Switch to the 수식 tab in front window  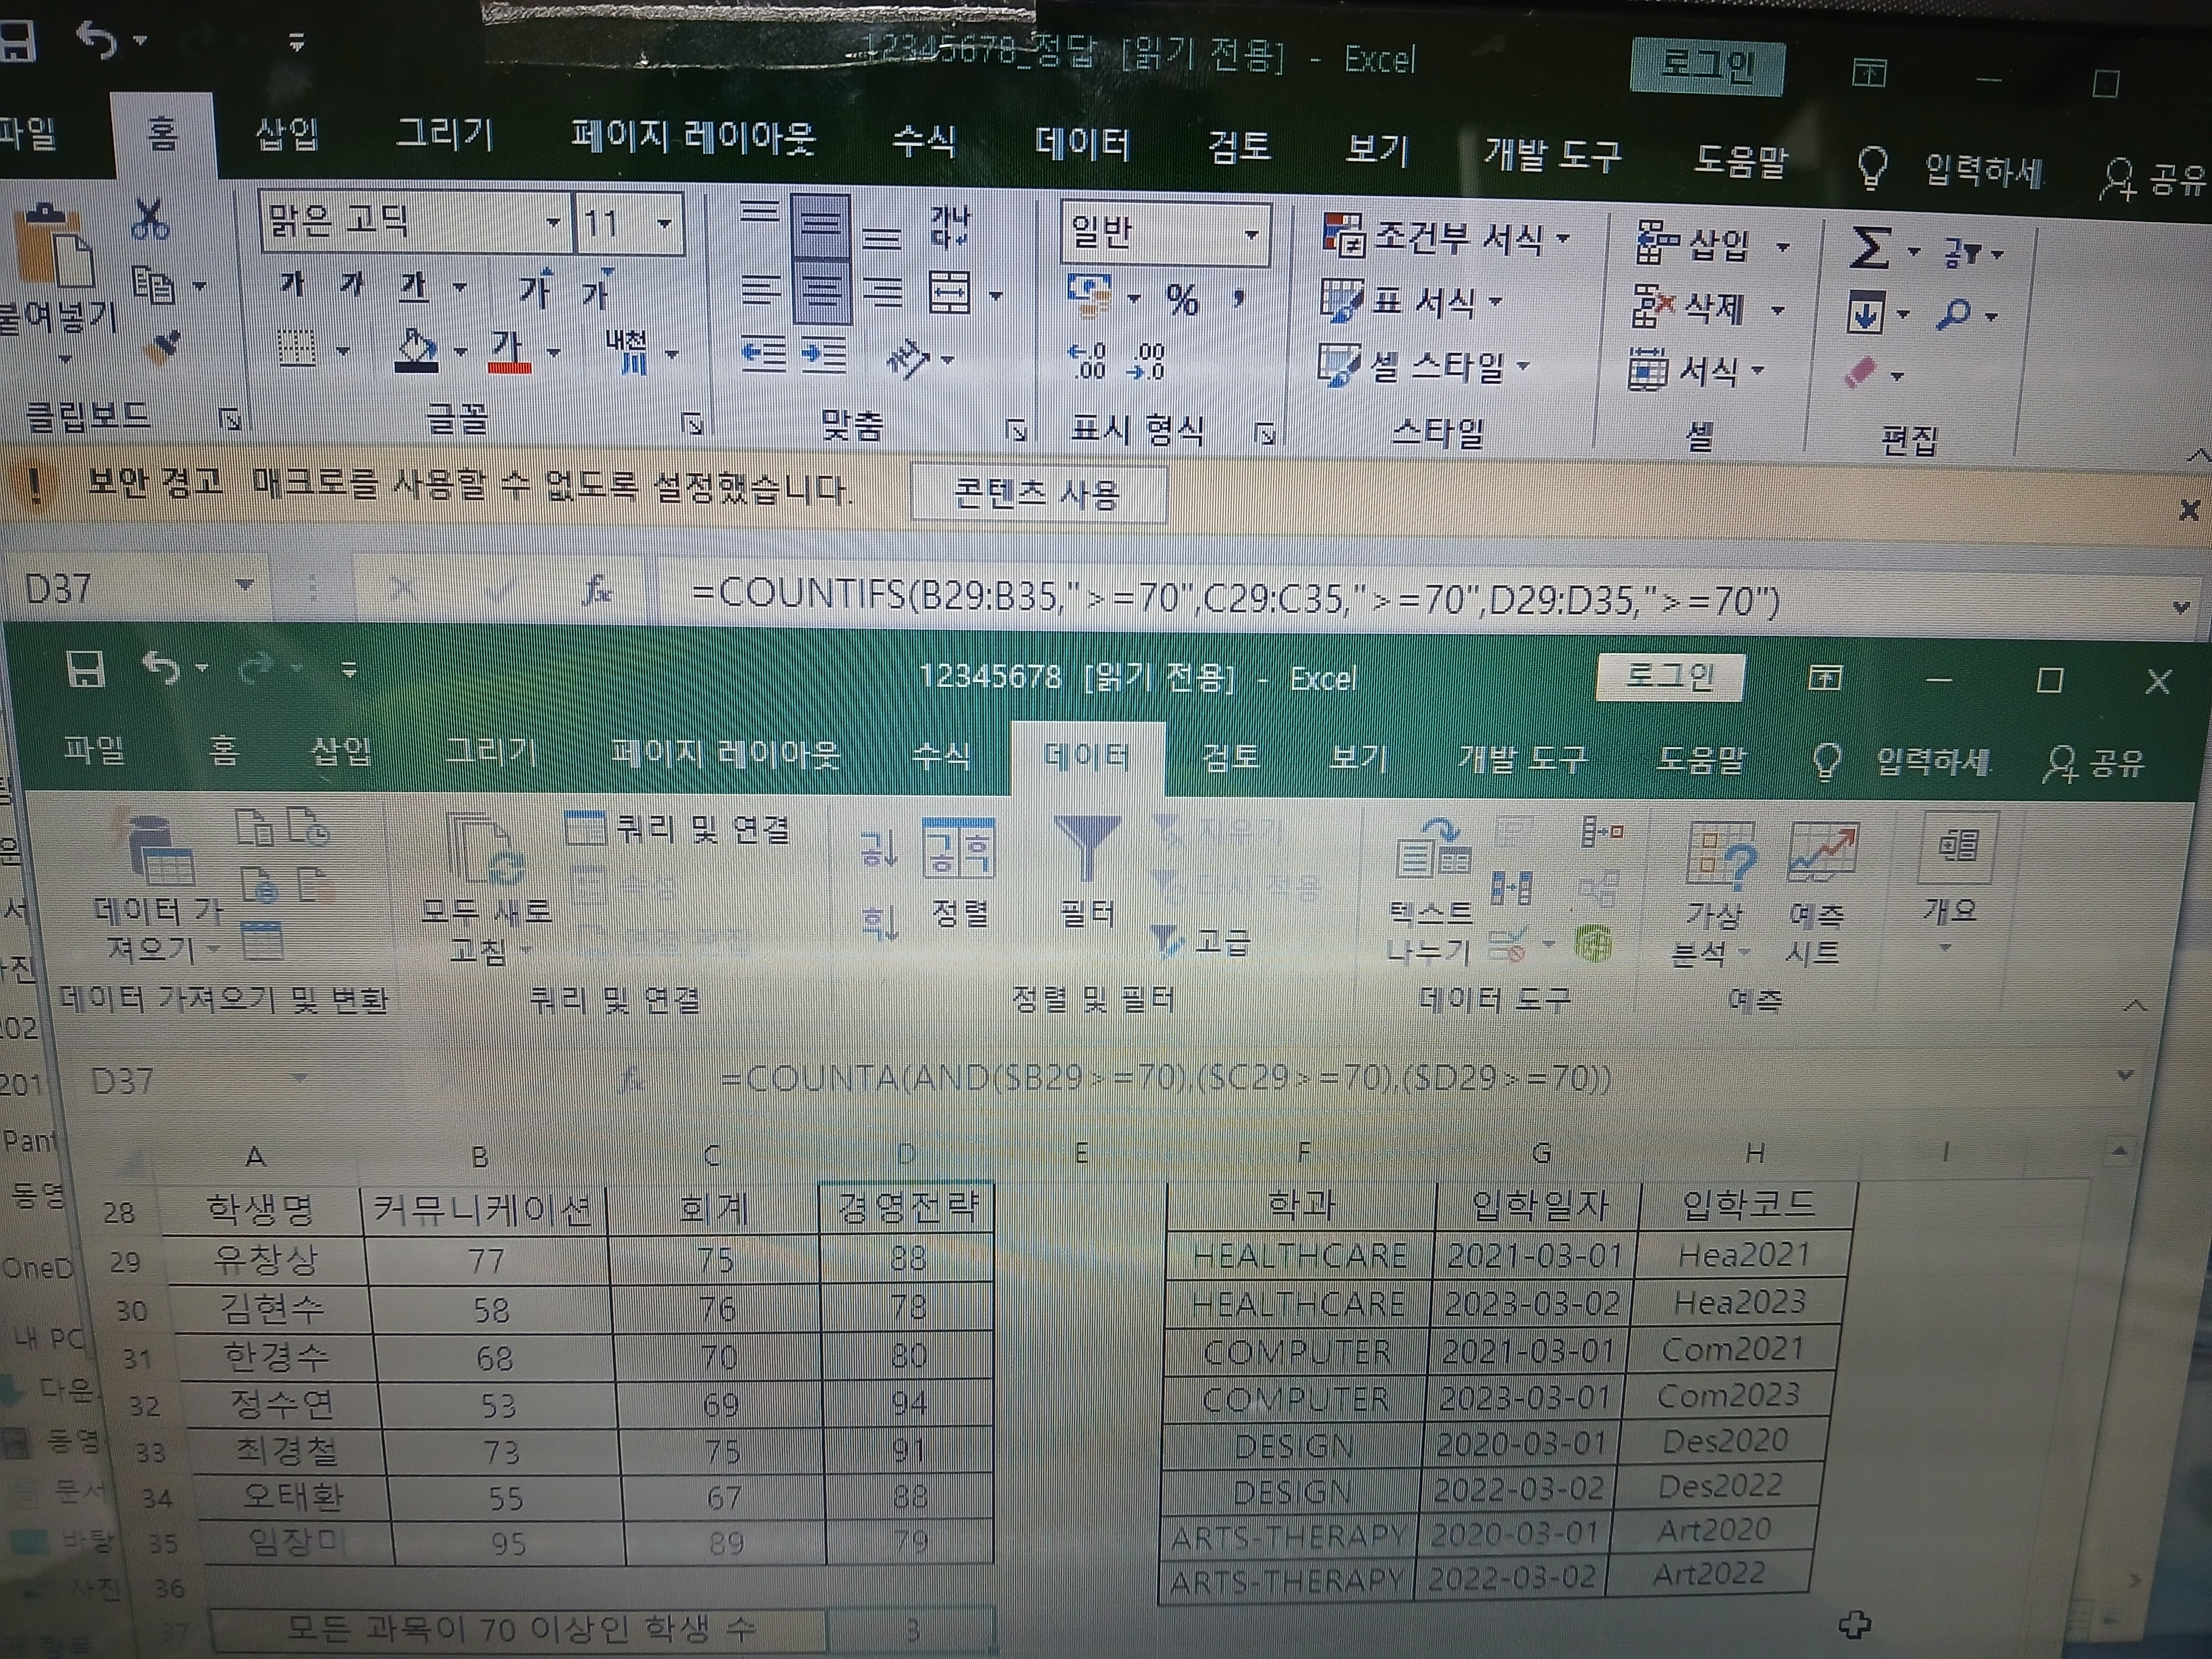tap(939, 755)
